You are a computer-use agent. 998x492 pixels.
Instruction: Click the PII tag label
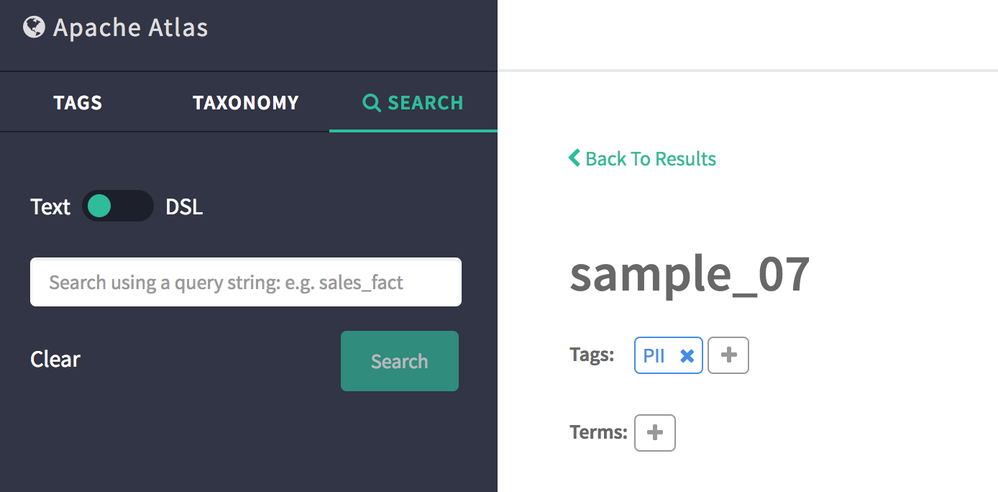(655, 356)
